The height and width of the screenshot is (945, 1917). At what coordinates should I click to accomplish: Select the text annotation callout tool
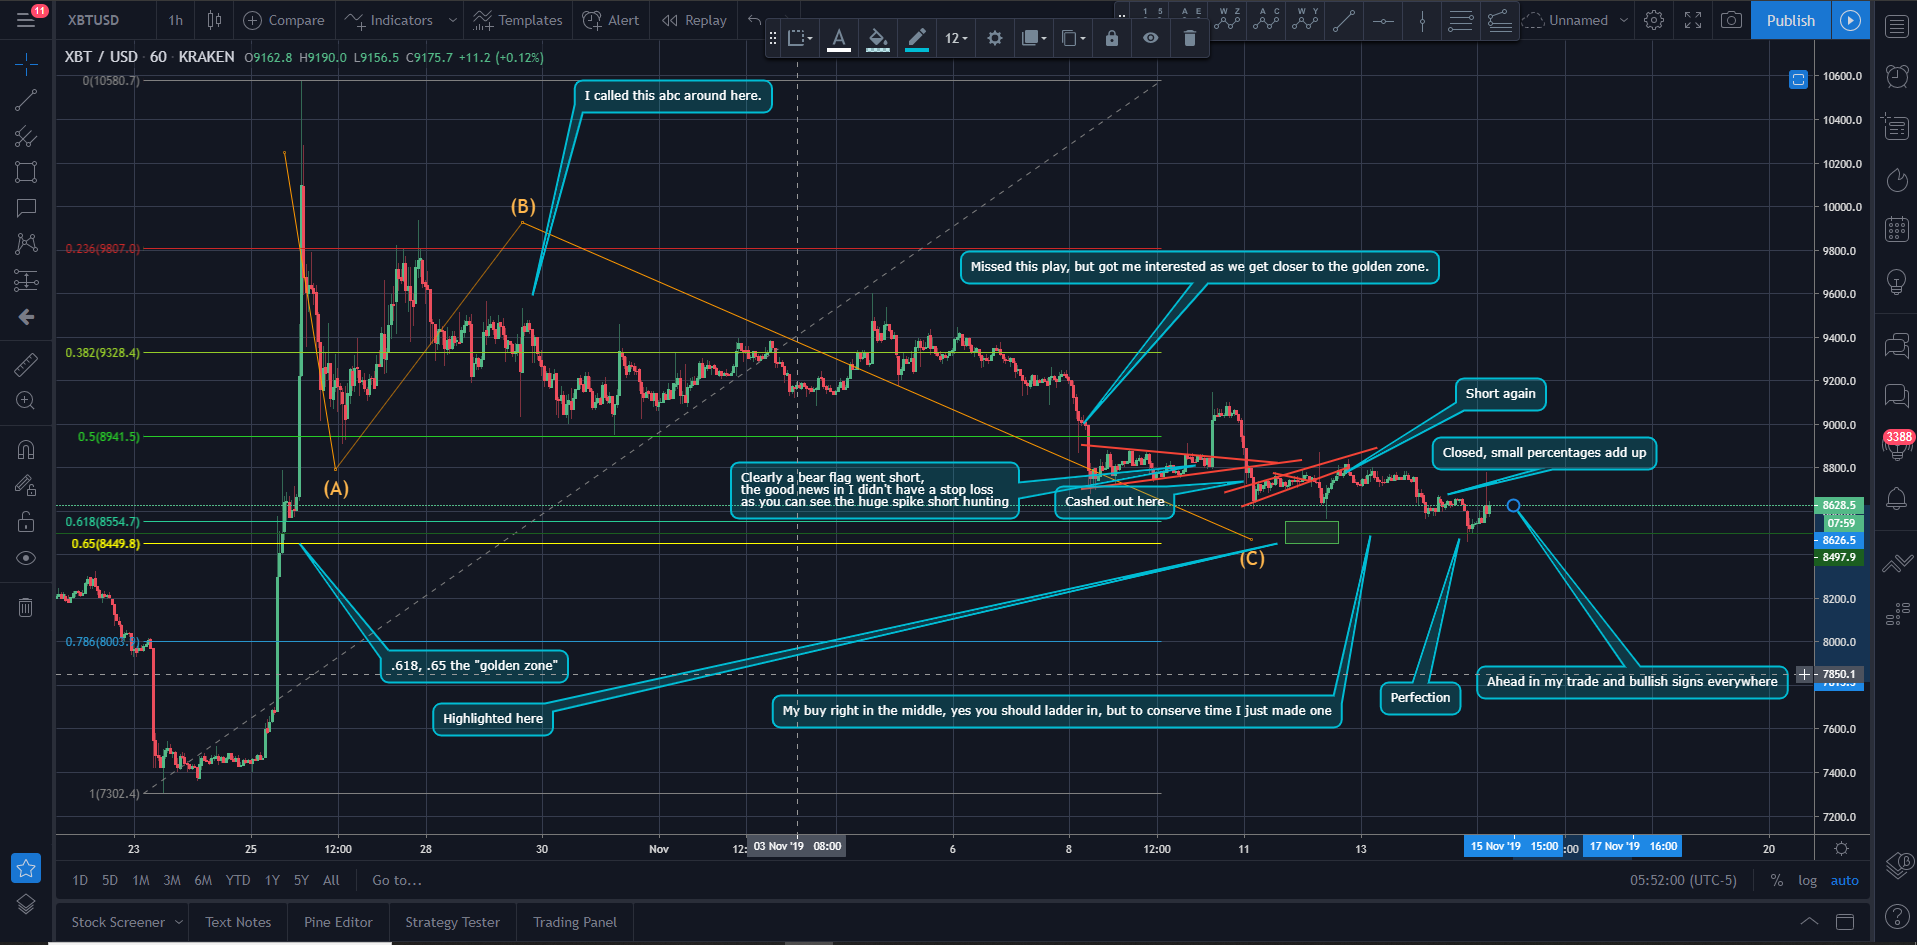pos(26,208)
